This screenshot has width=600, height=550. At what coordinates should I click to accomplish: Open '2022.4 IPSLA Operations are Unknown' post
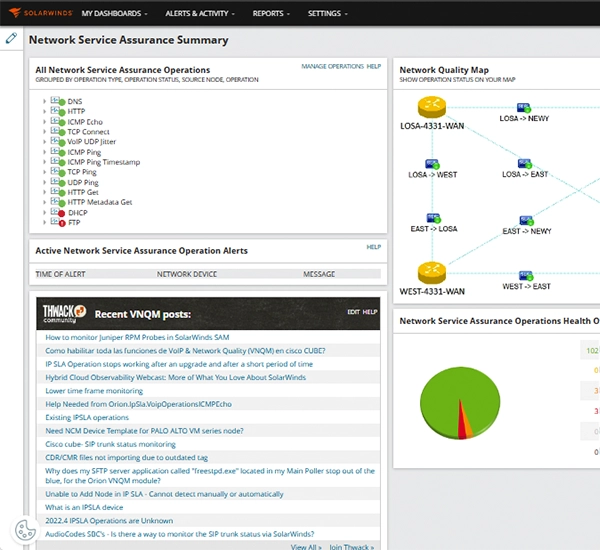[109, 521]
